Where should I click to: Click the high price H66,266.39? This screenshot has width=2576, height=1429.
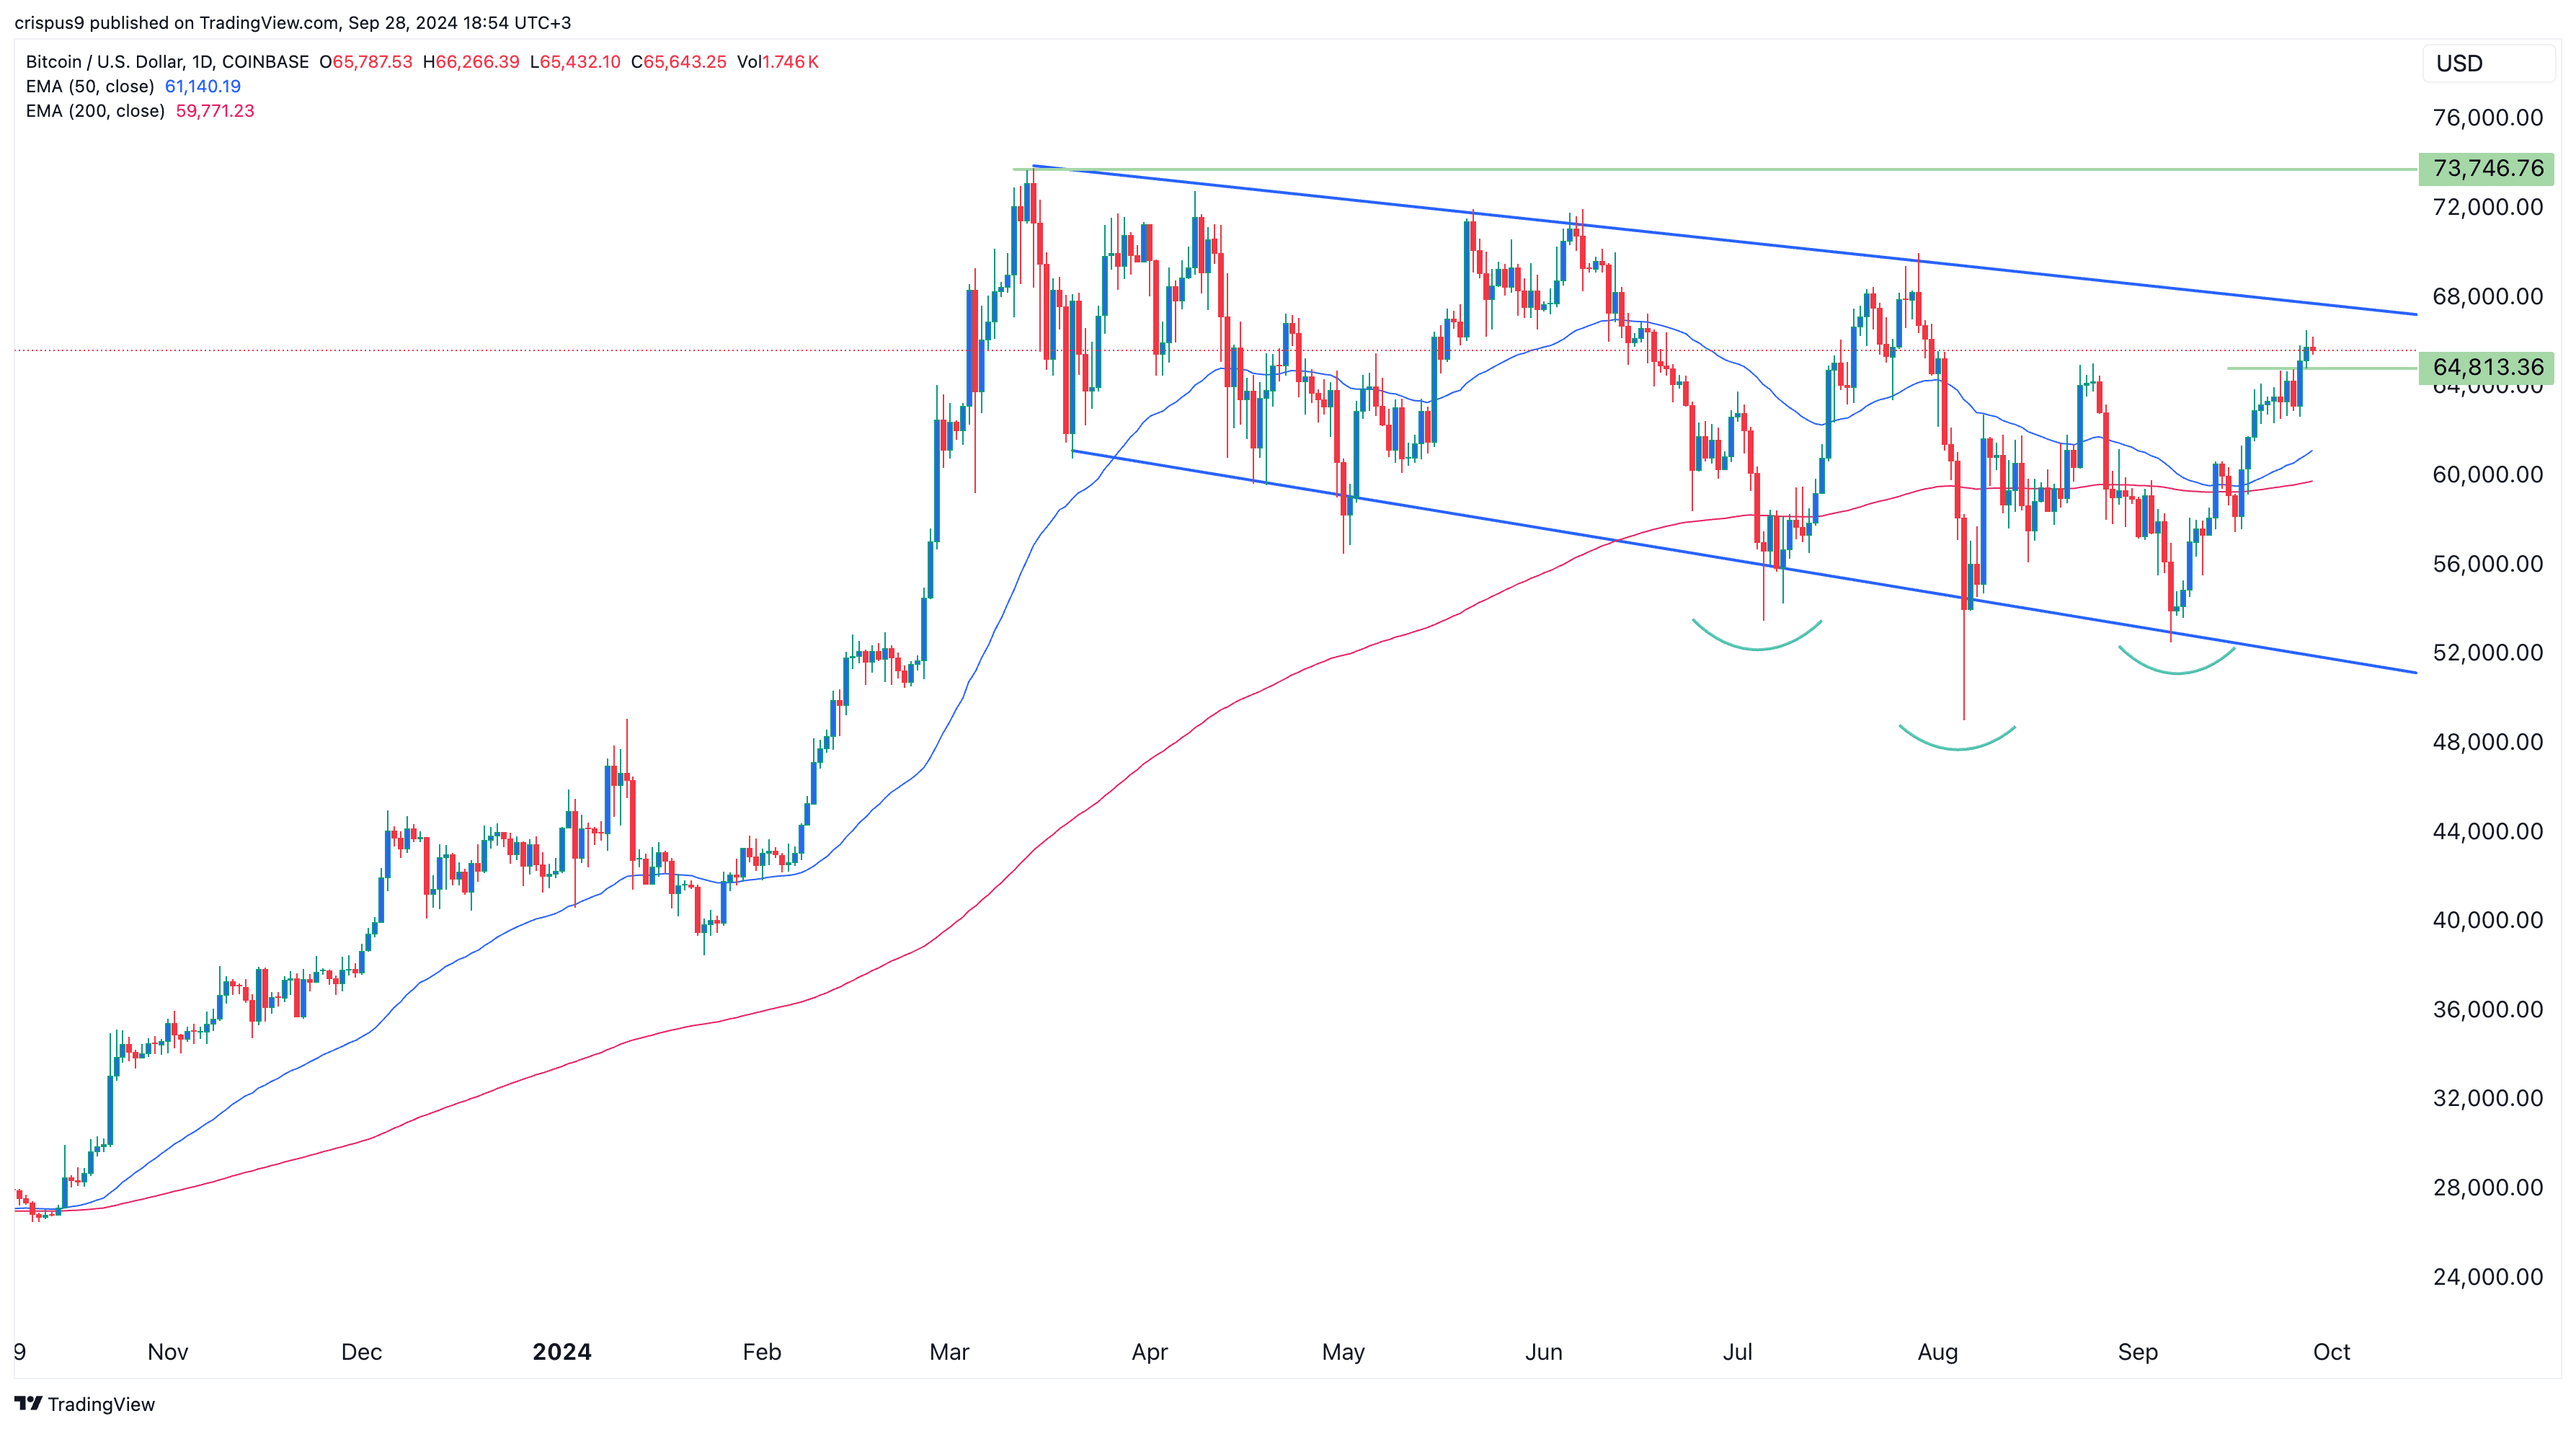[471, 62]
